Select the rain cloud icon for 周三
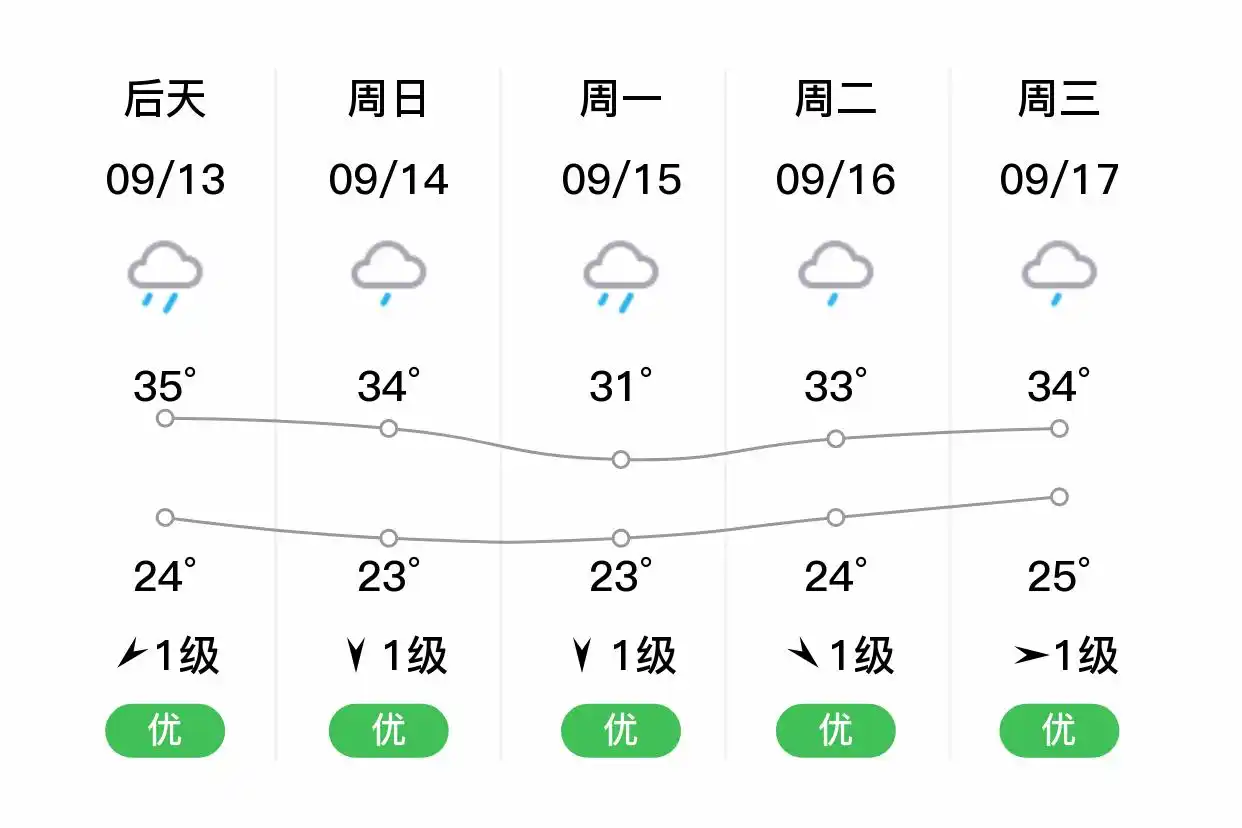The width and height of the screenshot is (1242, 828). coord(1057,275)
